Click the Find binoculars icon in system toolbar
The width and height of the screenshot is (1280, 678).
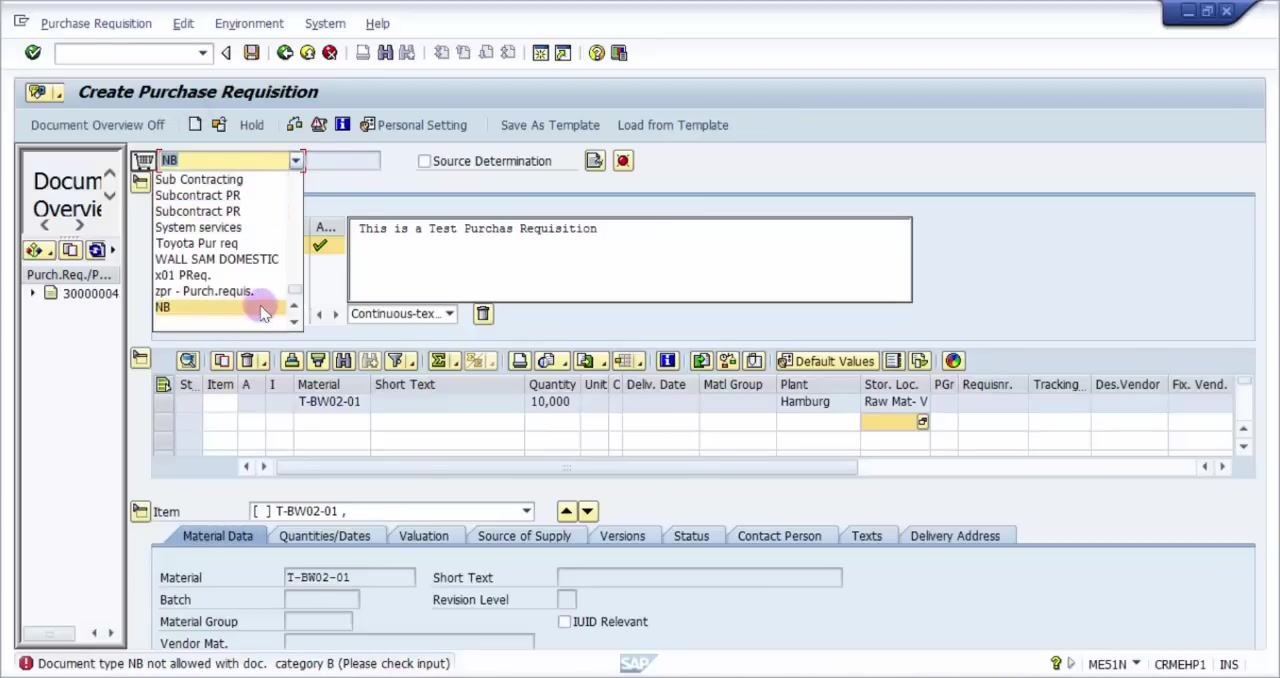click(x=385, y=53)
